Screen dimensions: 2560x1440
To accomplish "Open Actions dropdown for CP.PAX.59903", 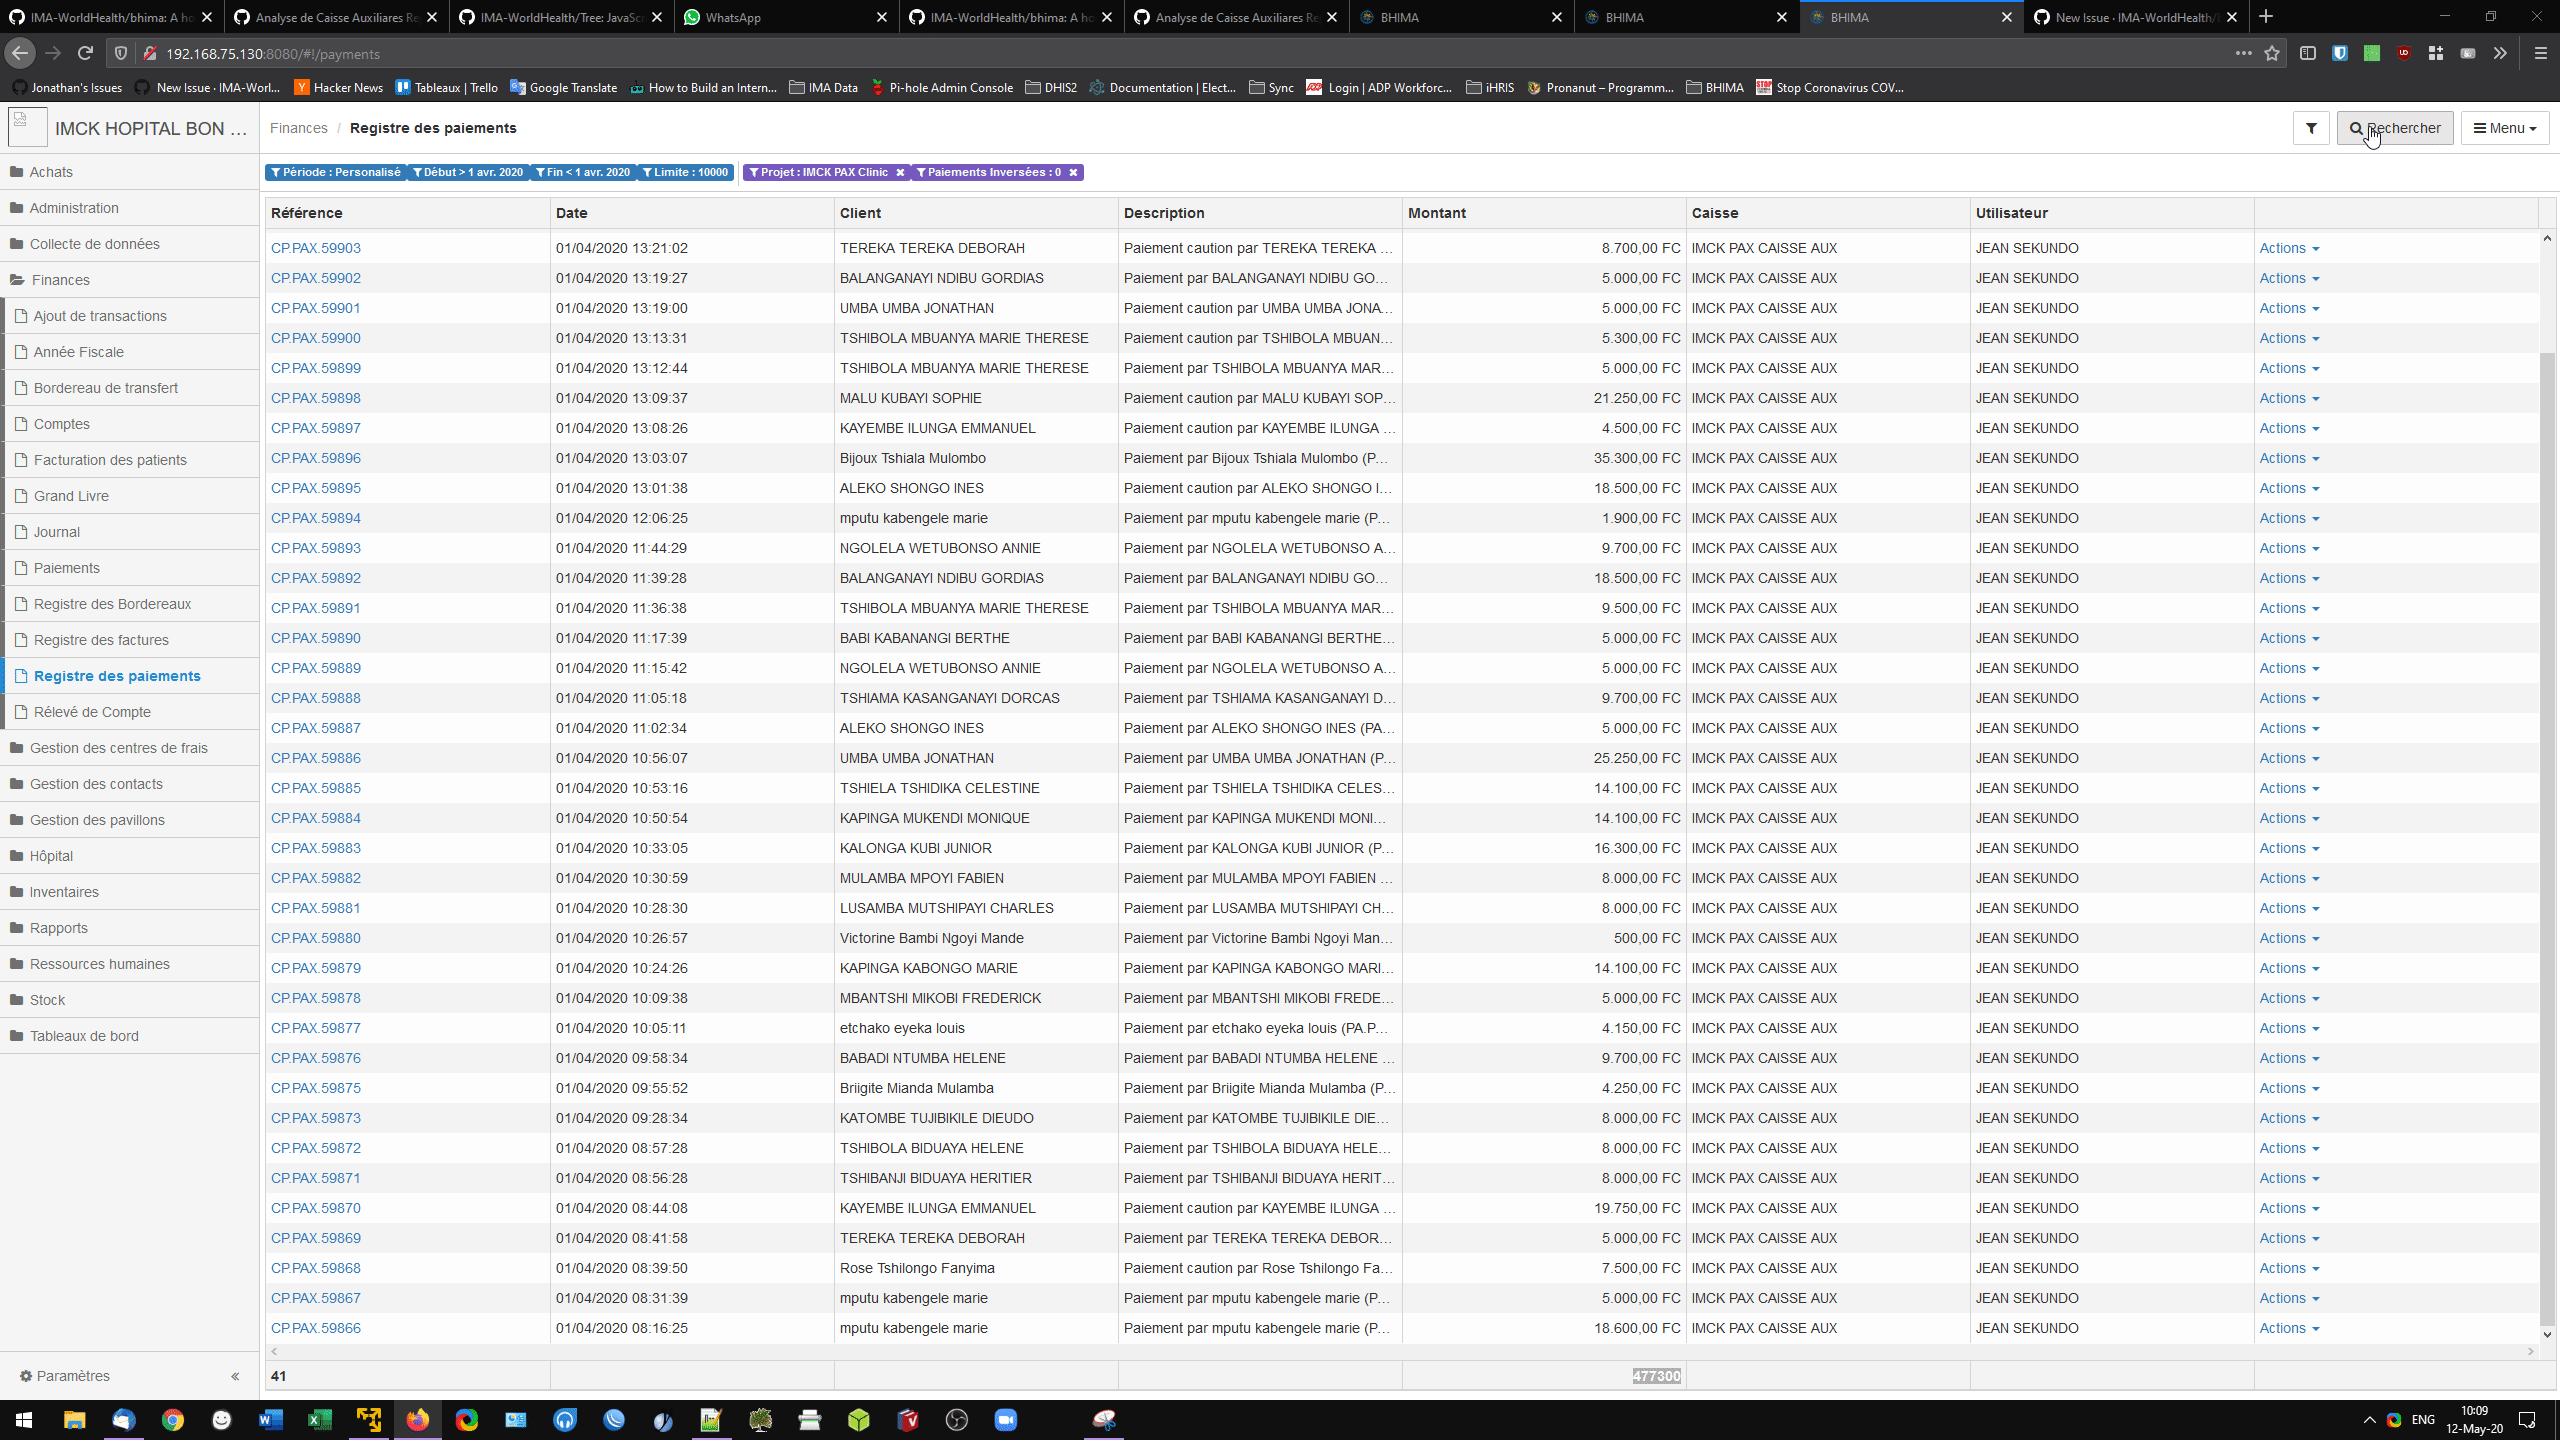I will (x=2289, y=247).
